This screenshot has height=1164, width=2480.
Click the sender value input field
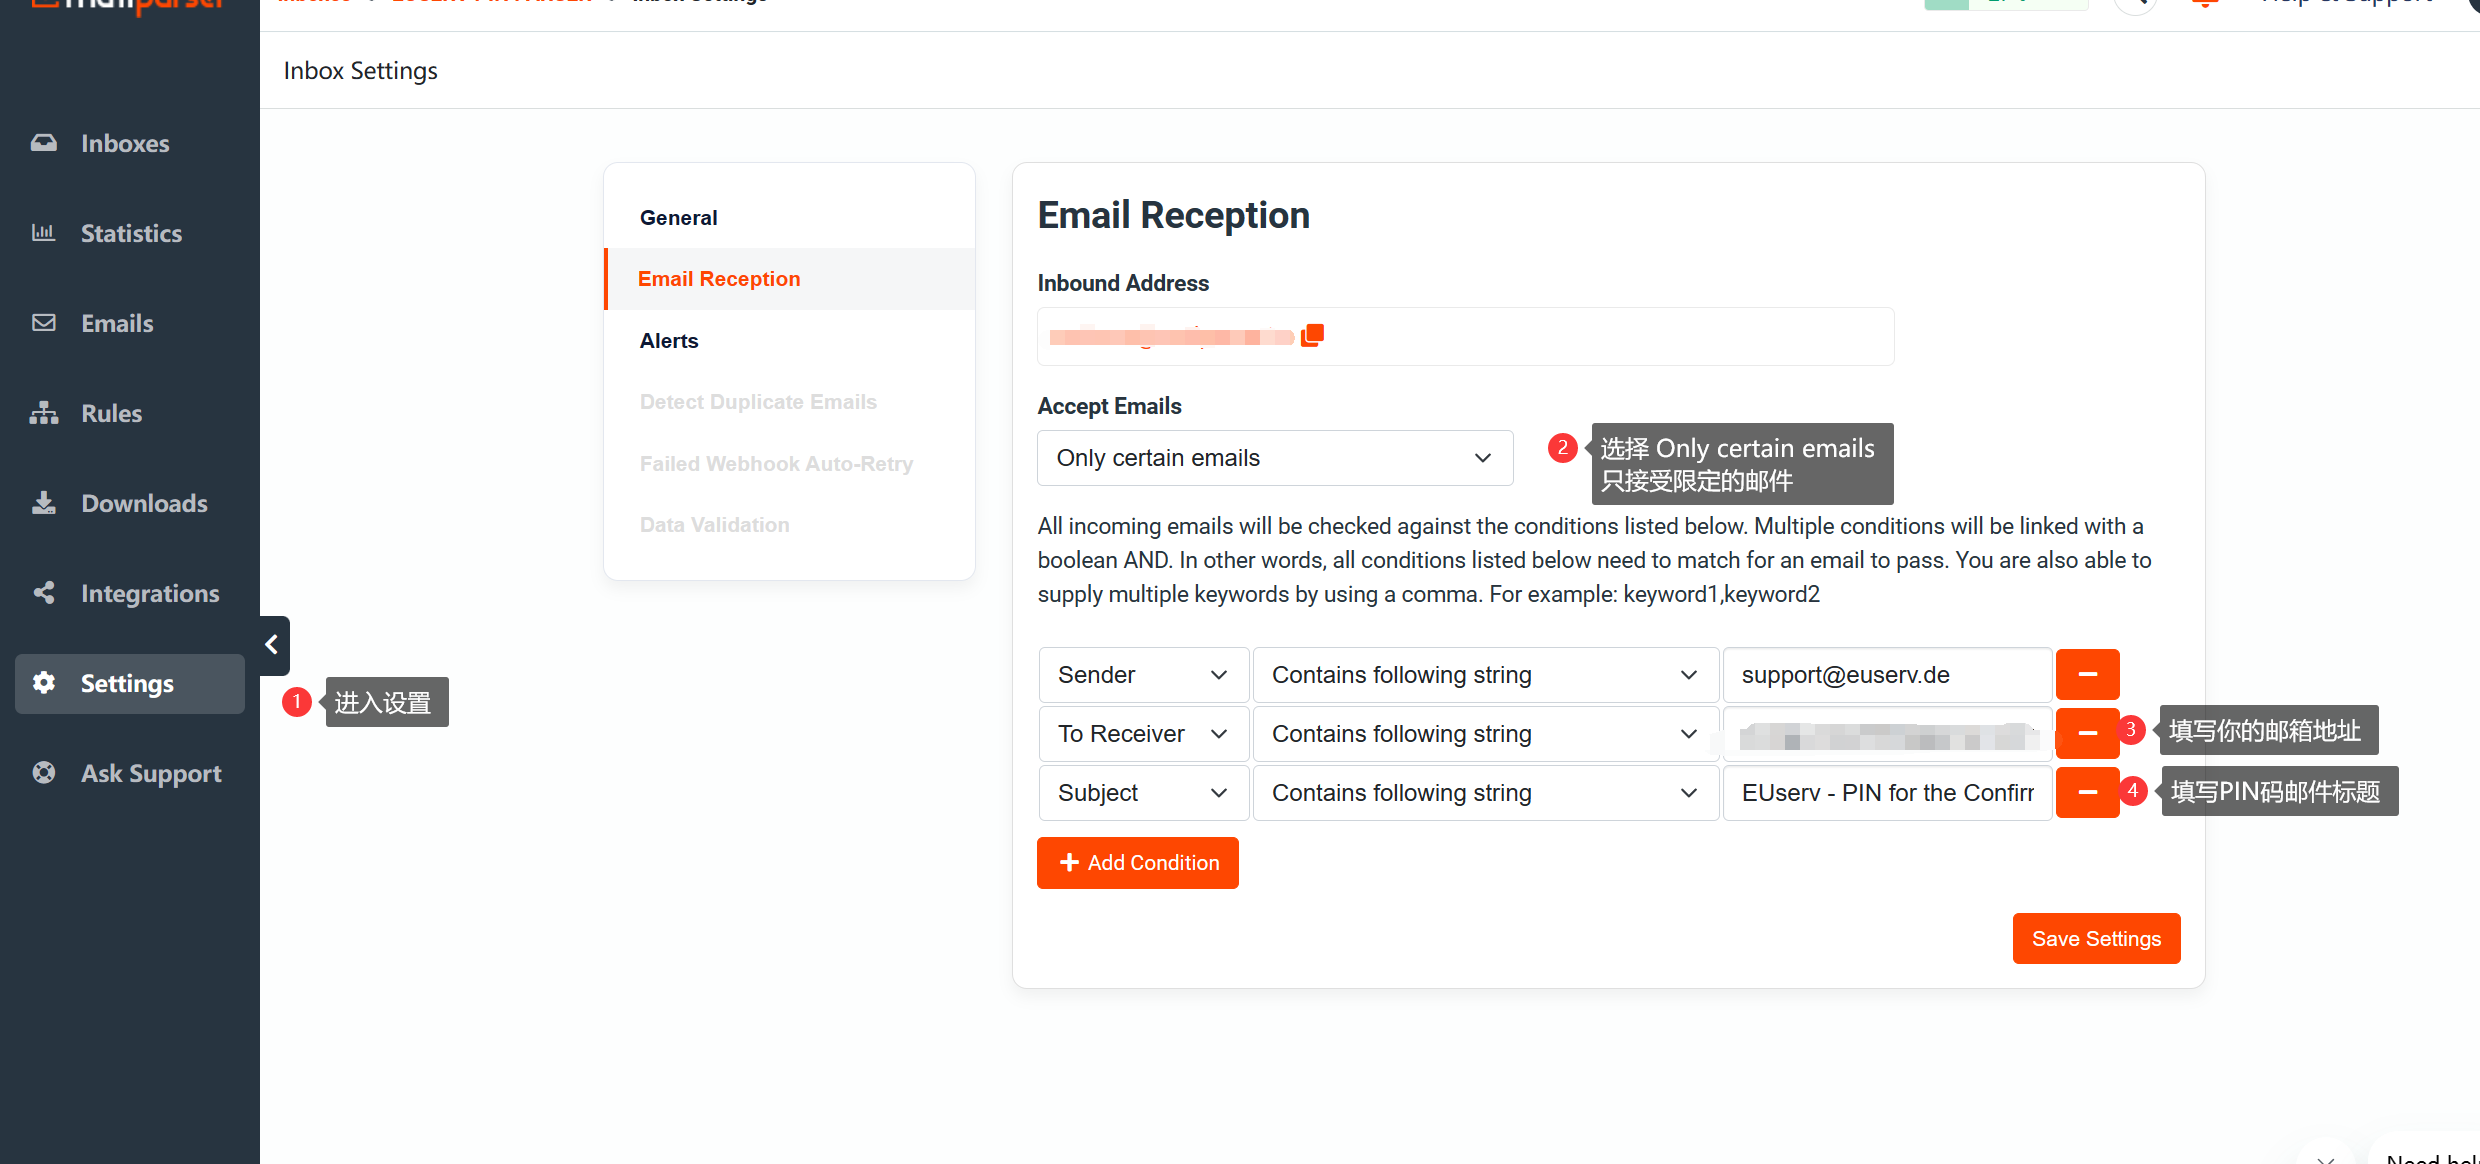pos(1886,675)
